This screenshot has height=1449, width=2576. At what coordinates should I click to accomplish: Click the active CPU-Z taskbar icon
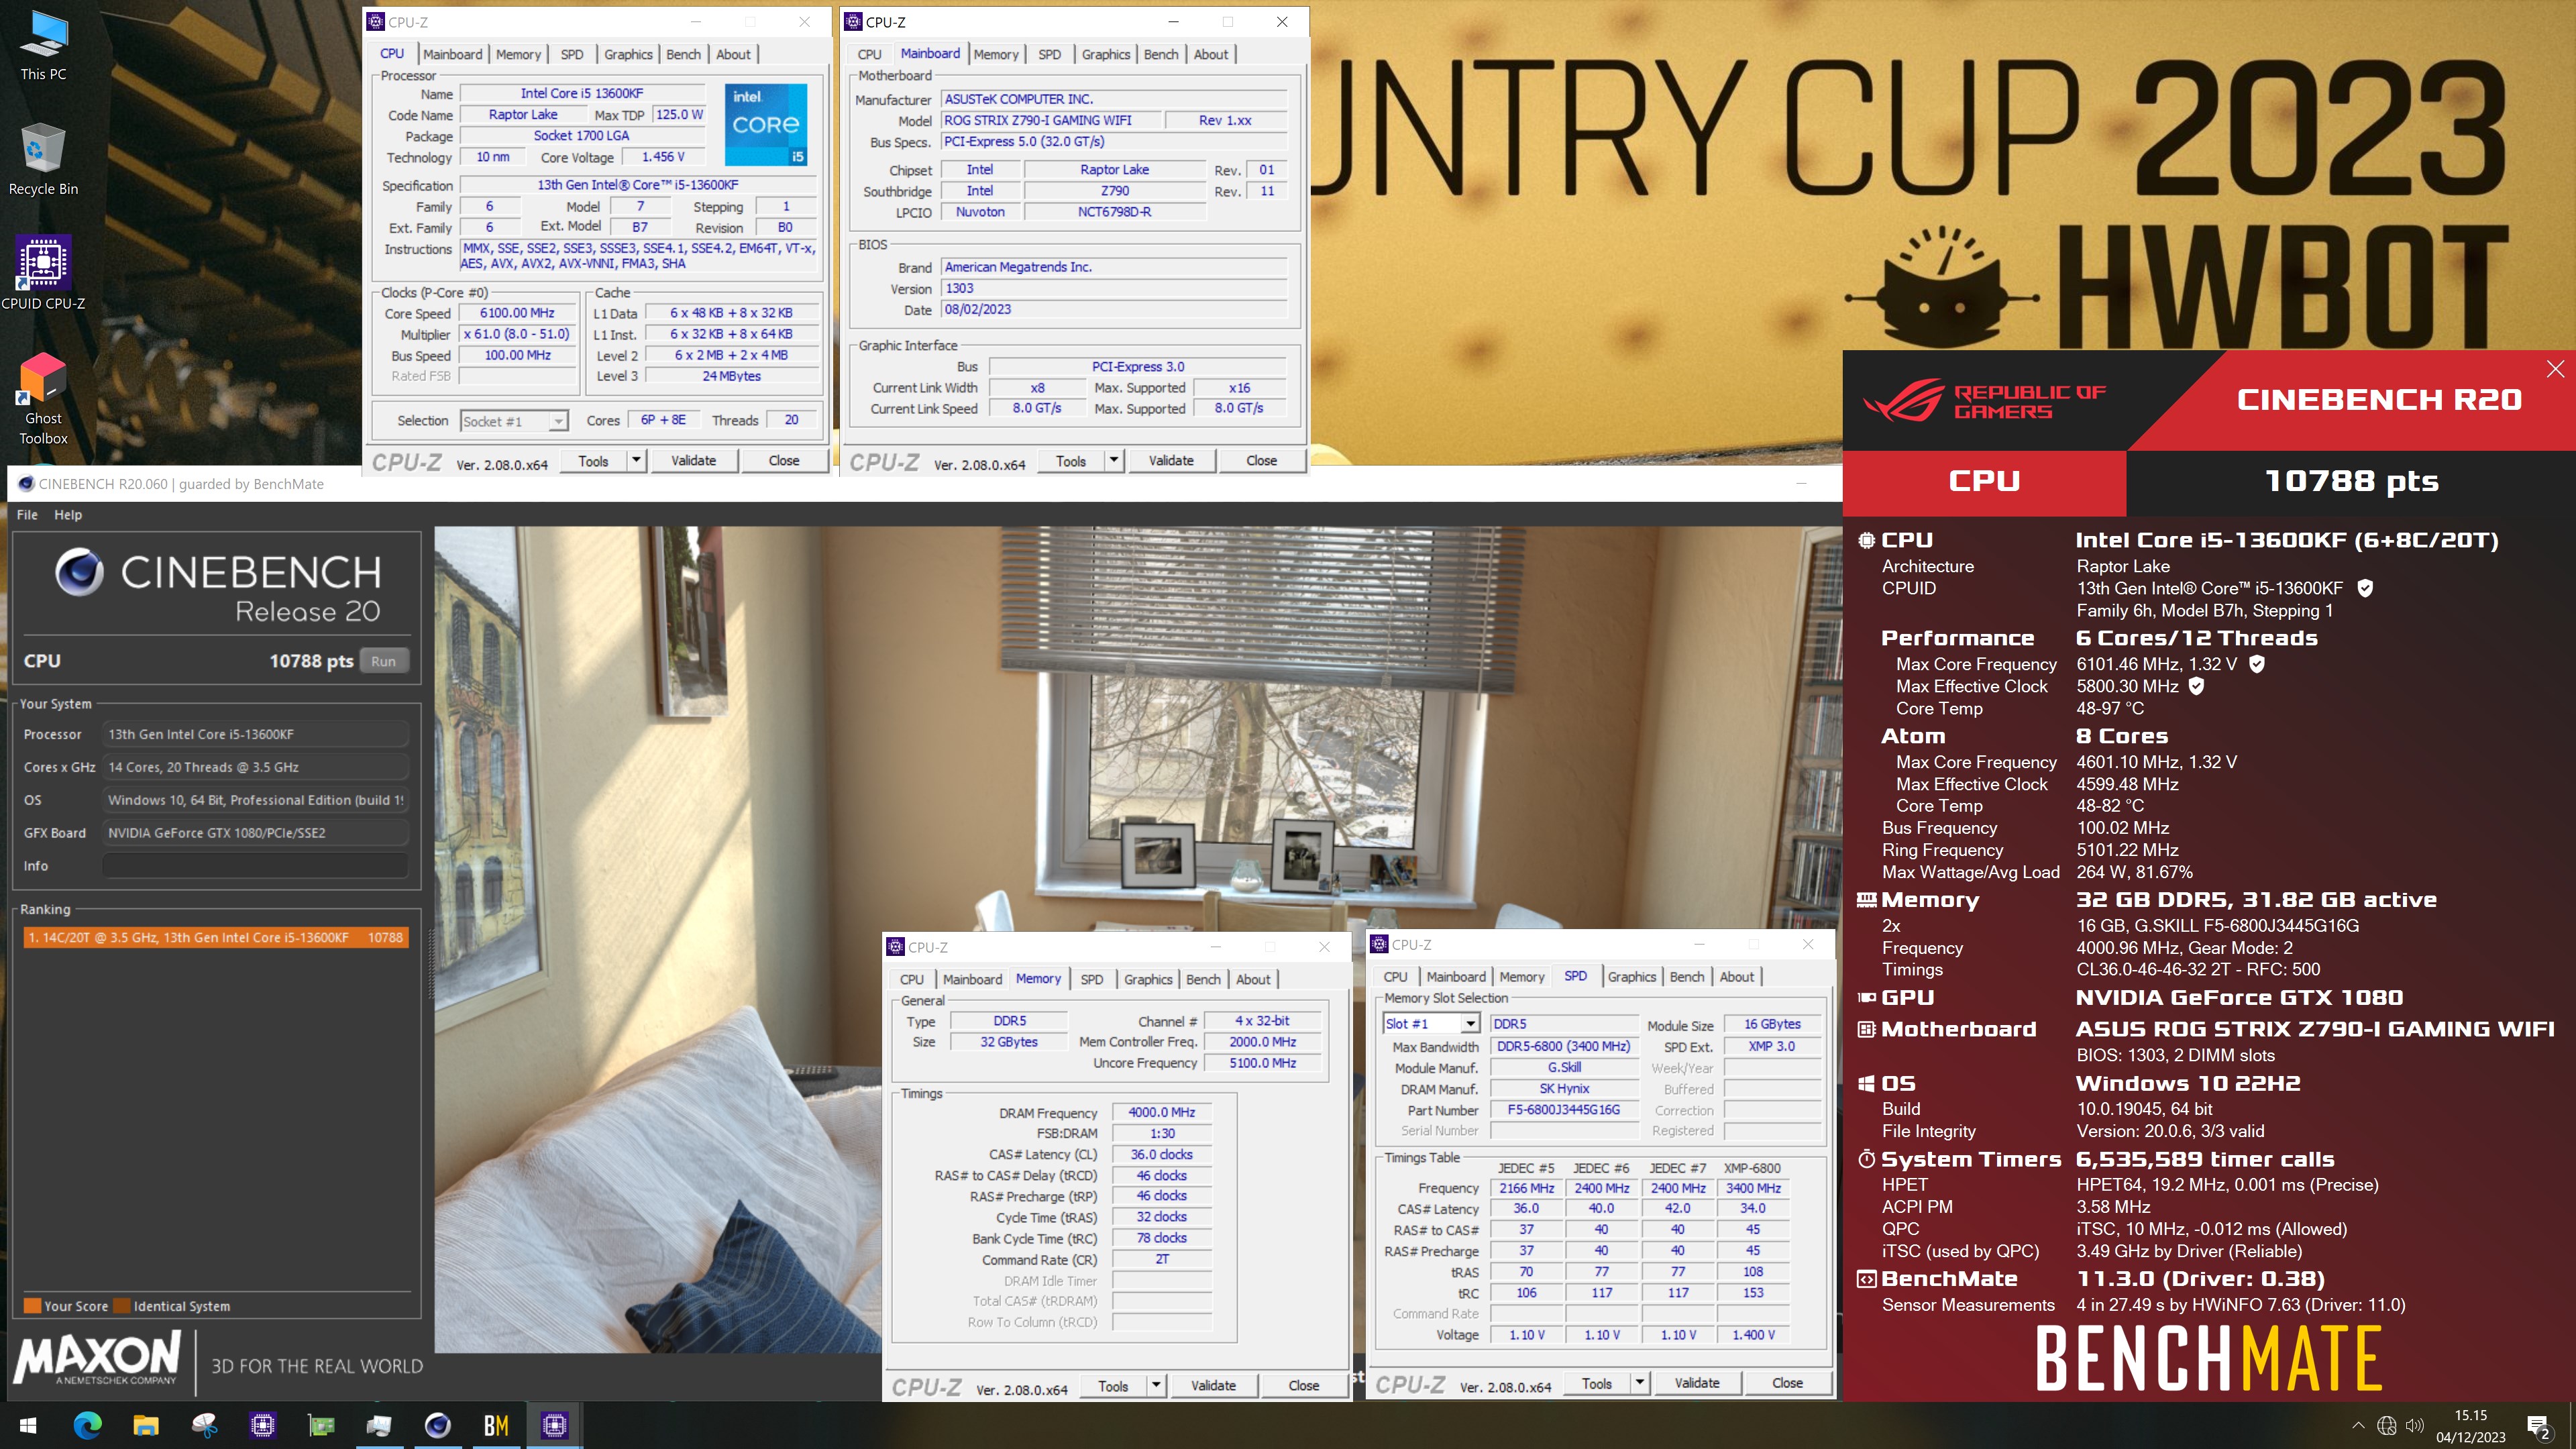click(554, 1425)
